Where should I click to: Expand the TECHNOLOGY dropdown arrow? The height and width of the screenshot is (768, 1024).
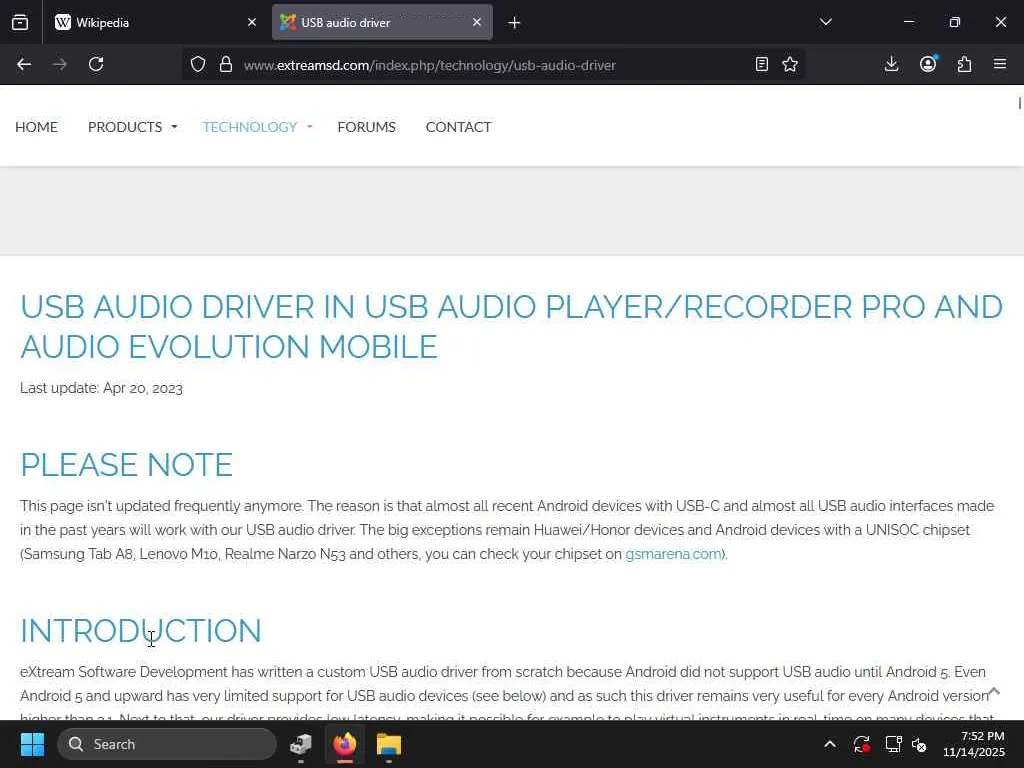pyautogui.click(x=310, y=127)
